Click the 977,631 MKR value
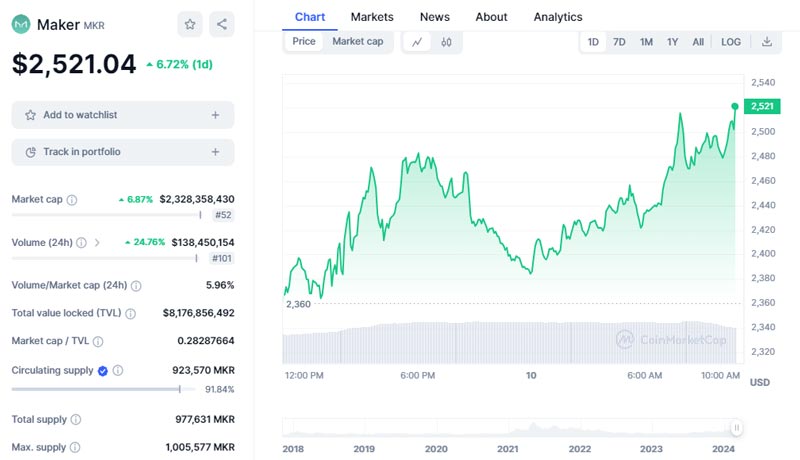Image resolution: width=800 pixels, height=460 pixels. tap(205, 419)
